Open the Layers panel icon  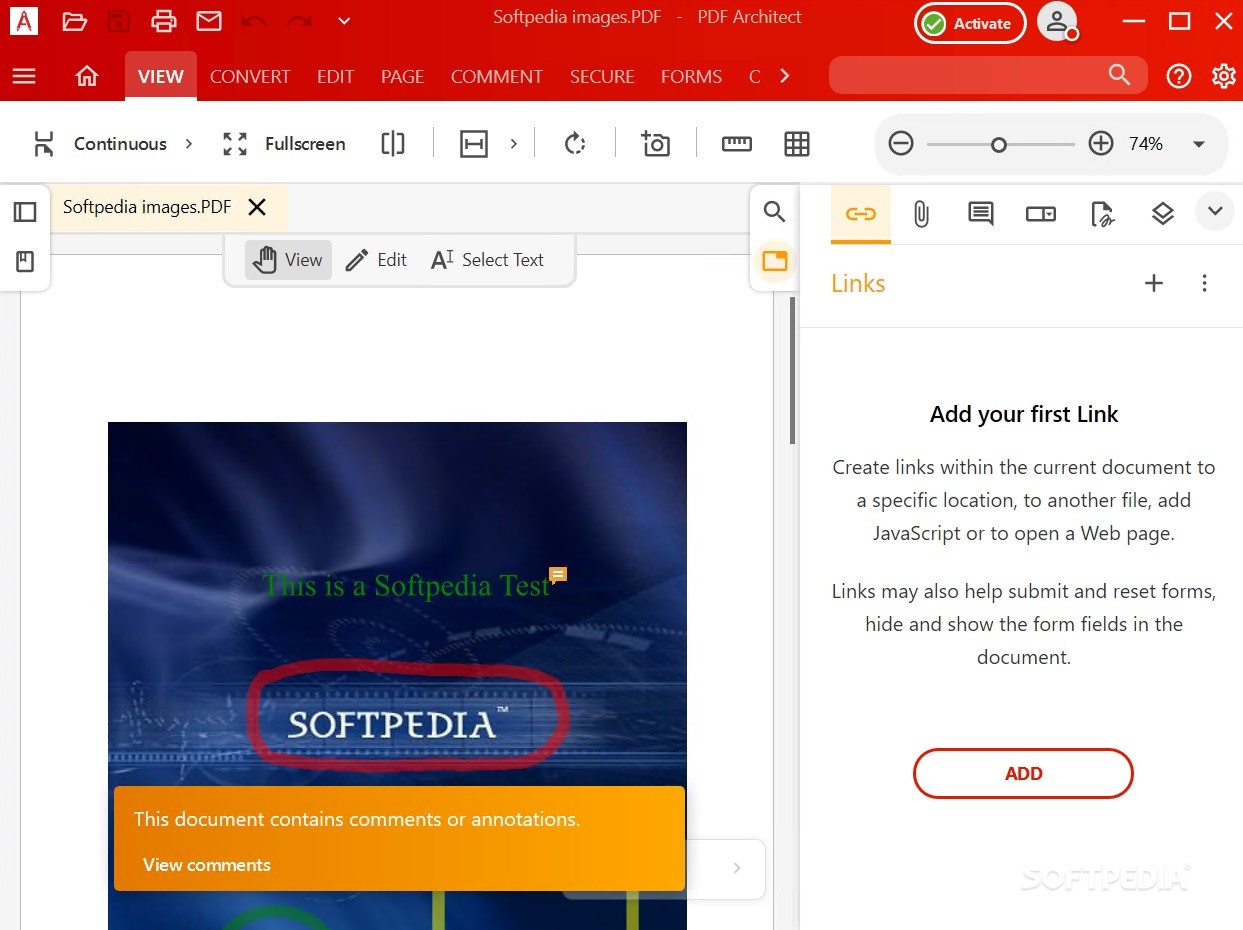[x=1162, y=213]
